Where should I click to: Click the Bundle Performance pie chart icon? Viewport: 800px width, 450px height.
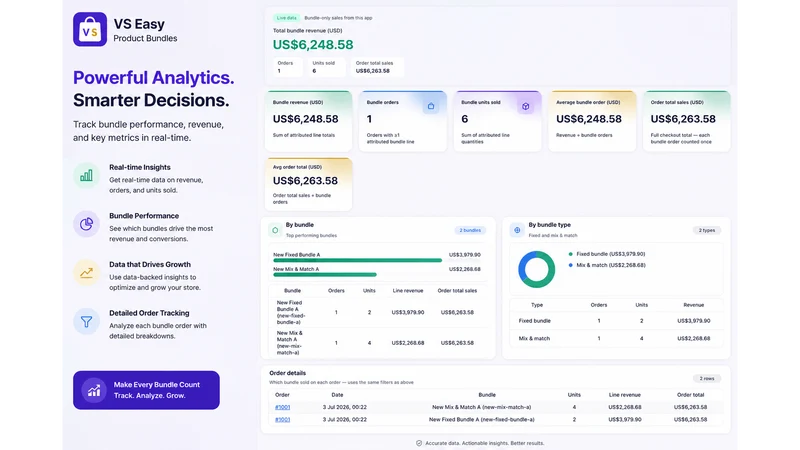(x=86, y=224)
